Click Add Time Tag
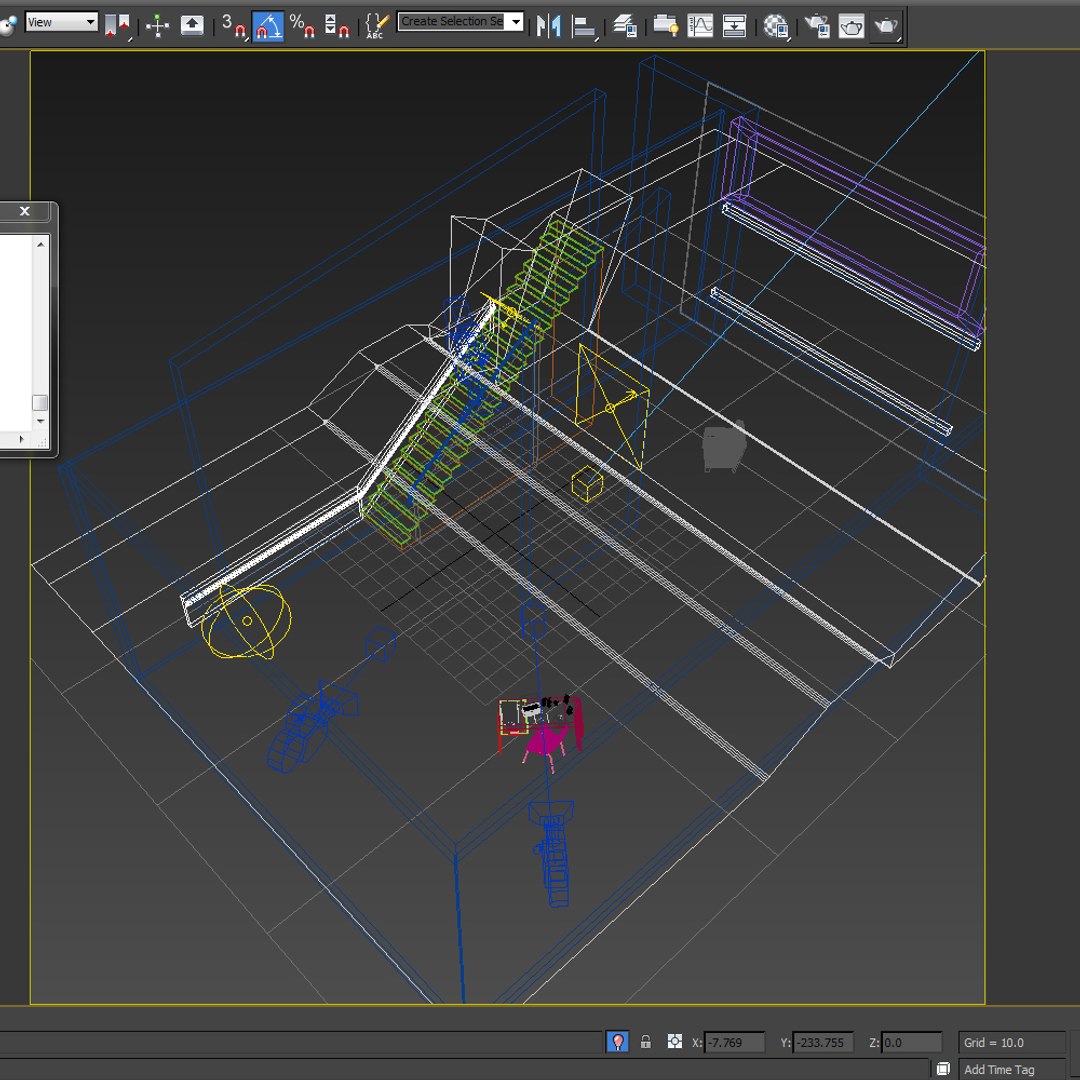Image resolution: width=1080 pixels, height=1080 pixels. click(999, 1069)
